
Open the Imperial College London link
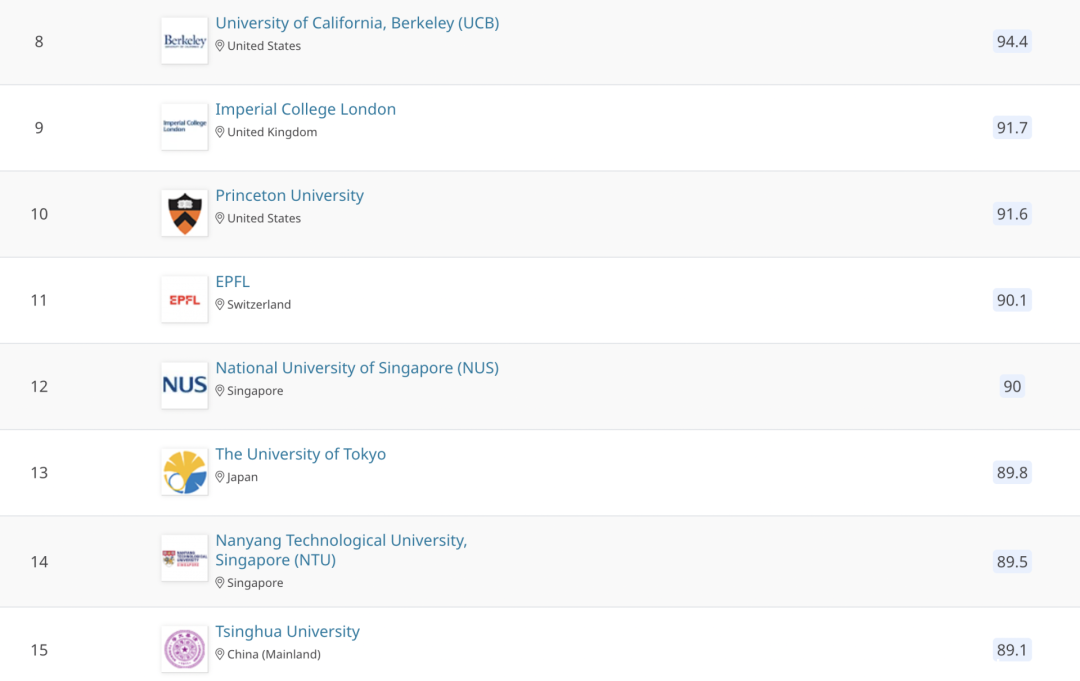[305, 109]
